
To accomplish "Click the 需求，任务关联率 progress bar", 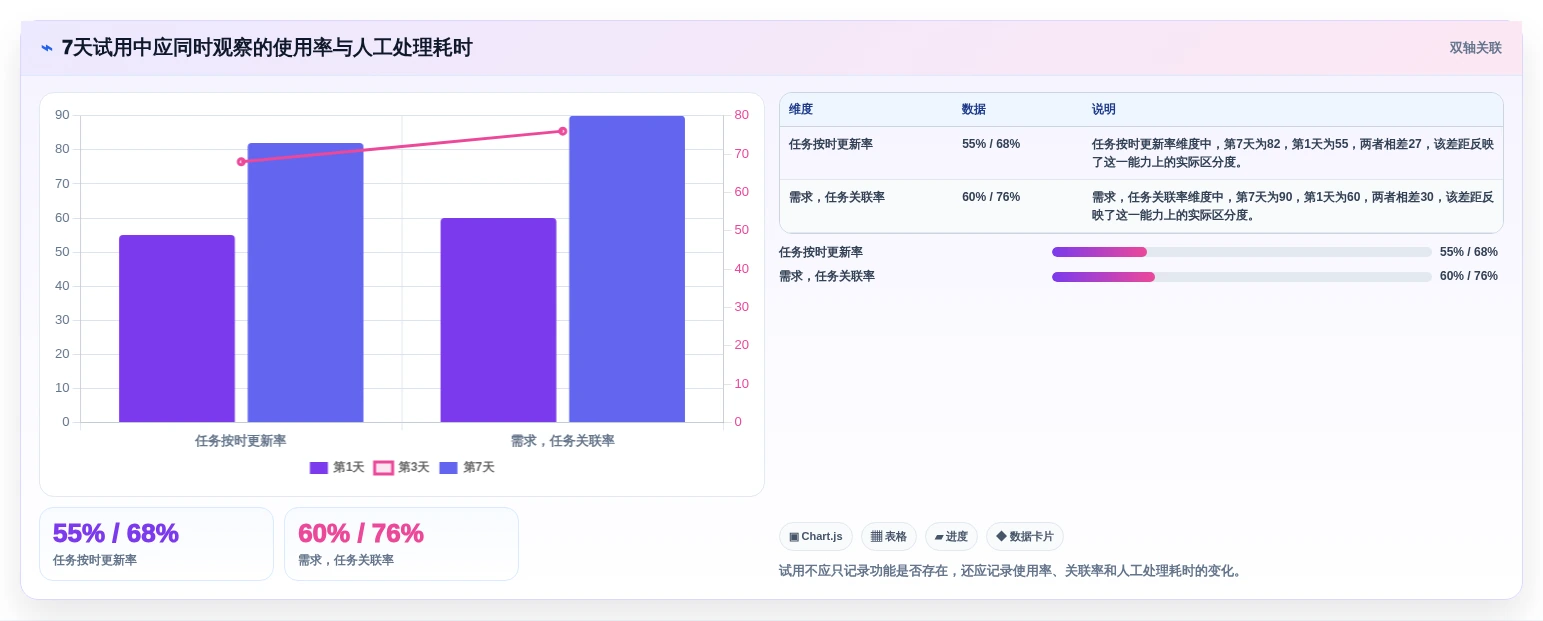I will (1242, 277).
